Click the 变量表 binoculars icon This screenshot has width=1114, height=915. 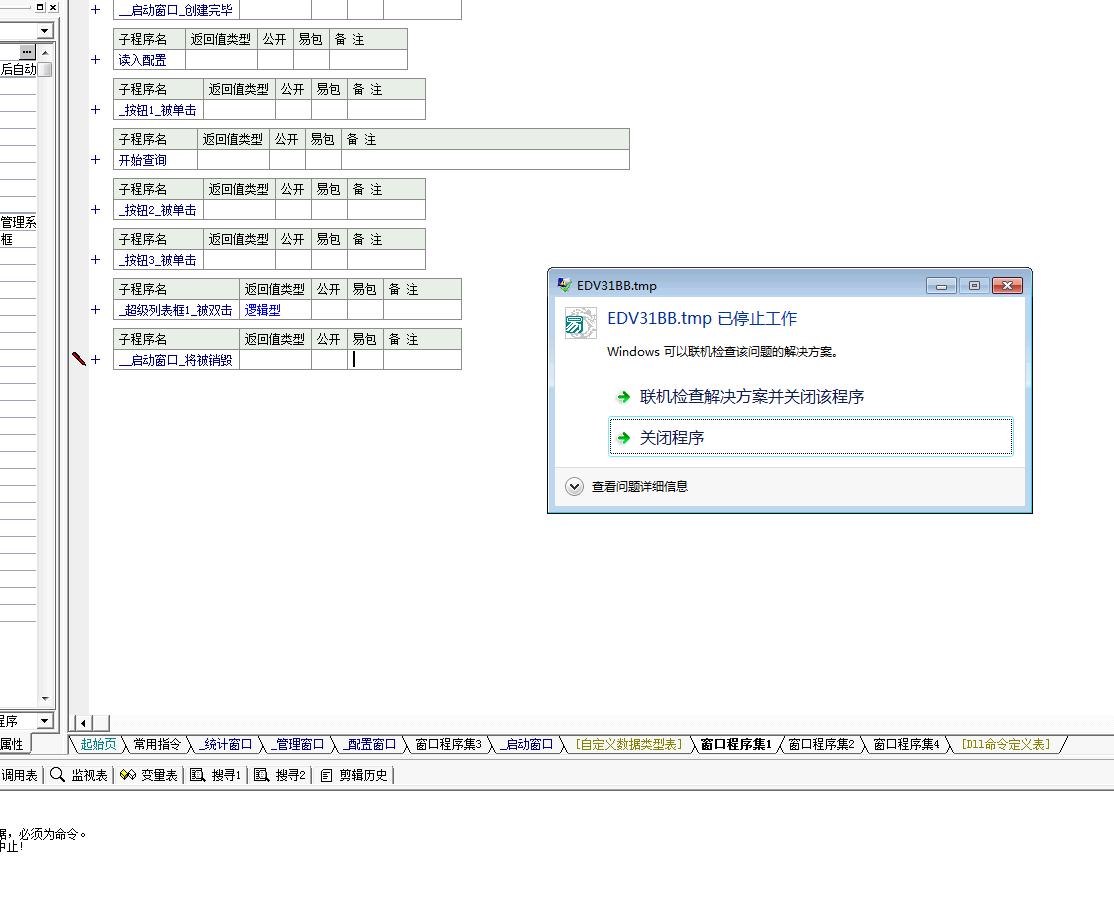click(127, 775)
